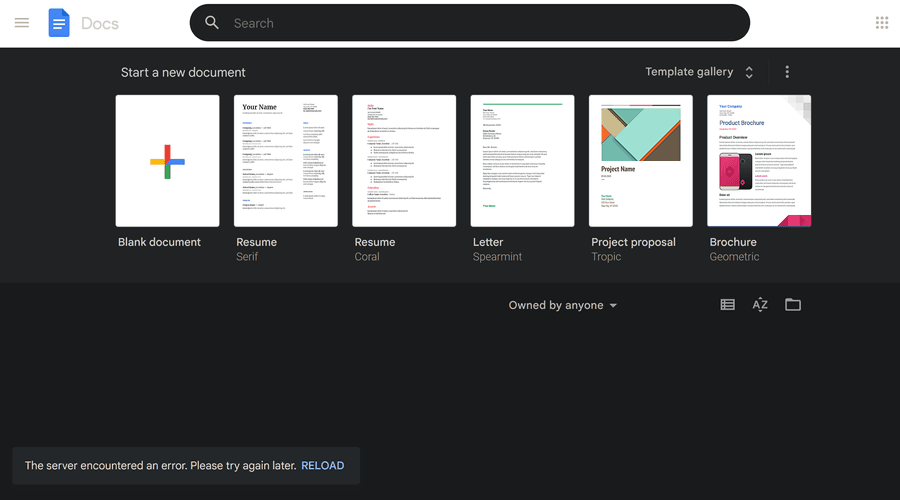Viewport: 900px width, 500px height.
Task: Open the main menu hamburger icon
Action: [x=22, y=23]
